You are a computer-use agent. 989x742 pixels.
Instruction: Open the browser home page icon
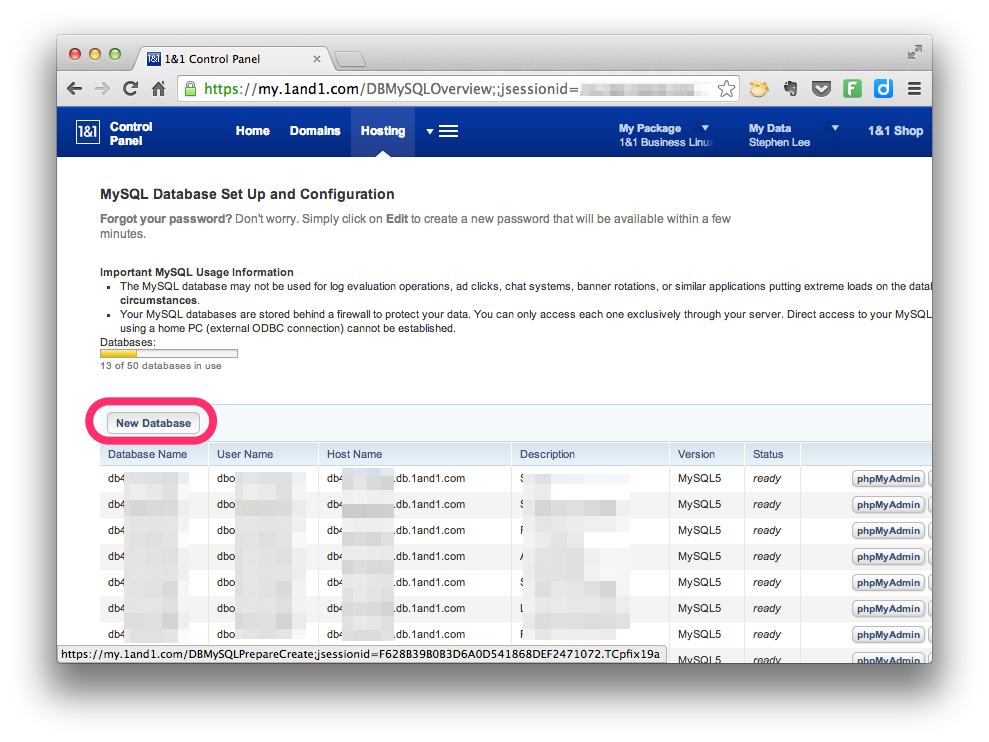[158, 89]
